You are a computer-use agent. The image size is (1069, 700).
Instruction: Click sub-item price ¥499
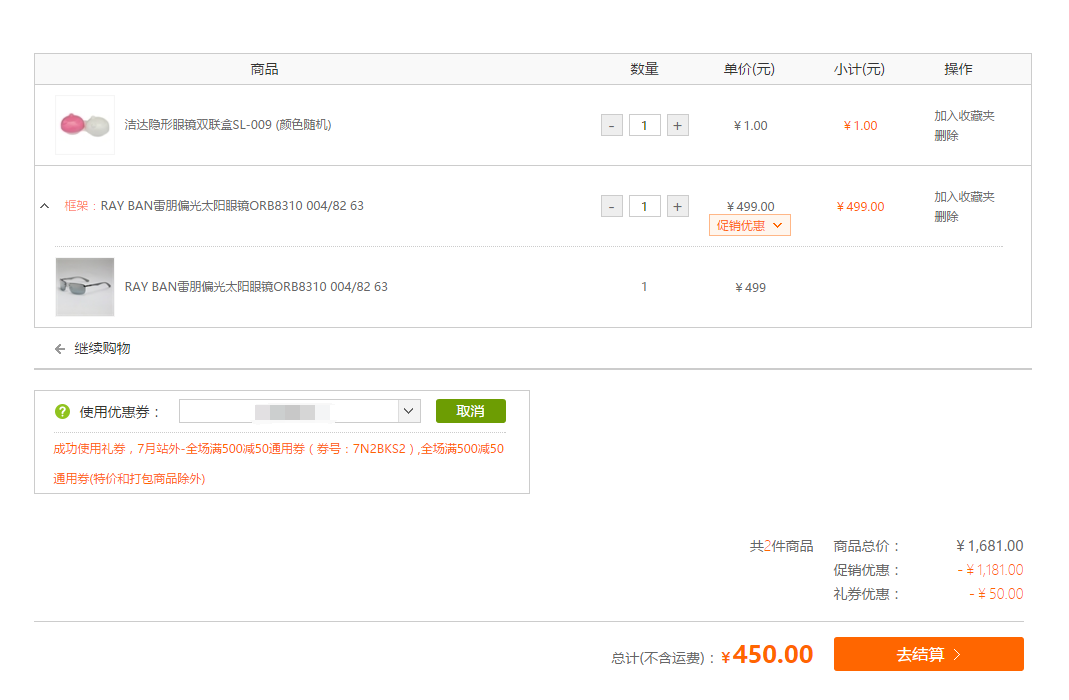750,288
